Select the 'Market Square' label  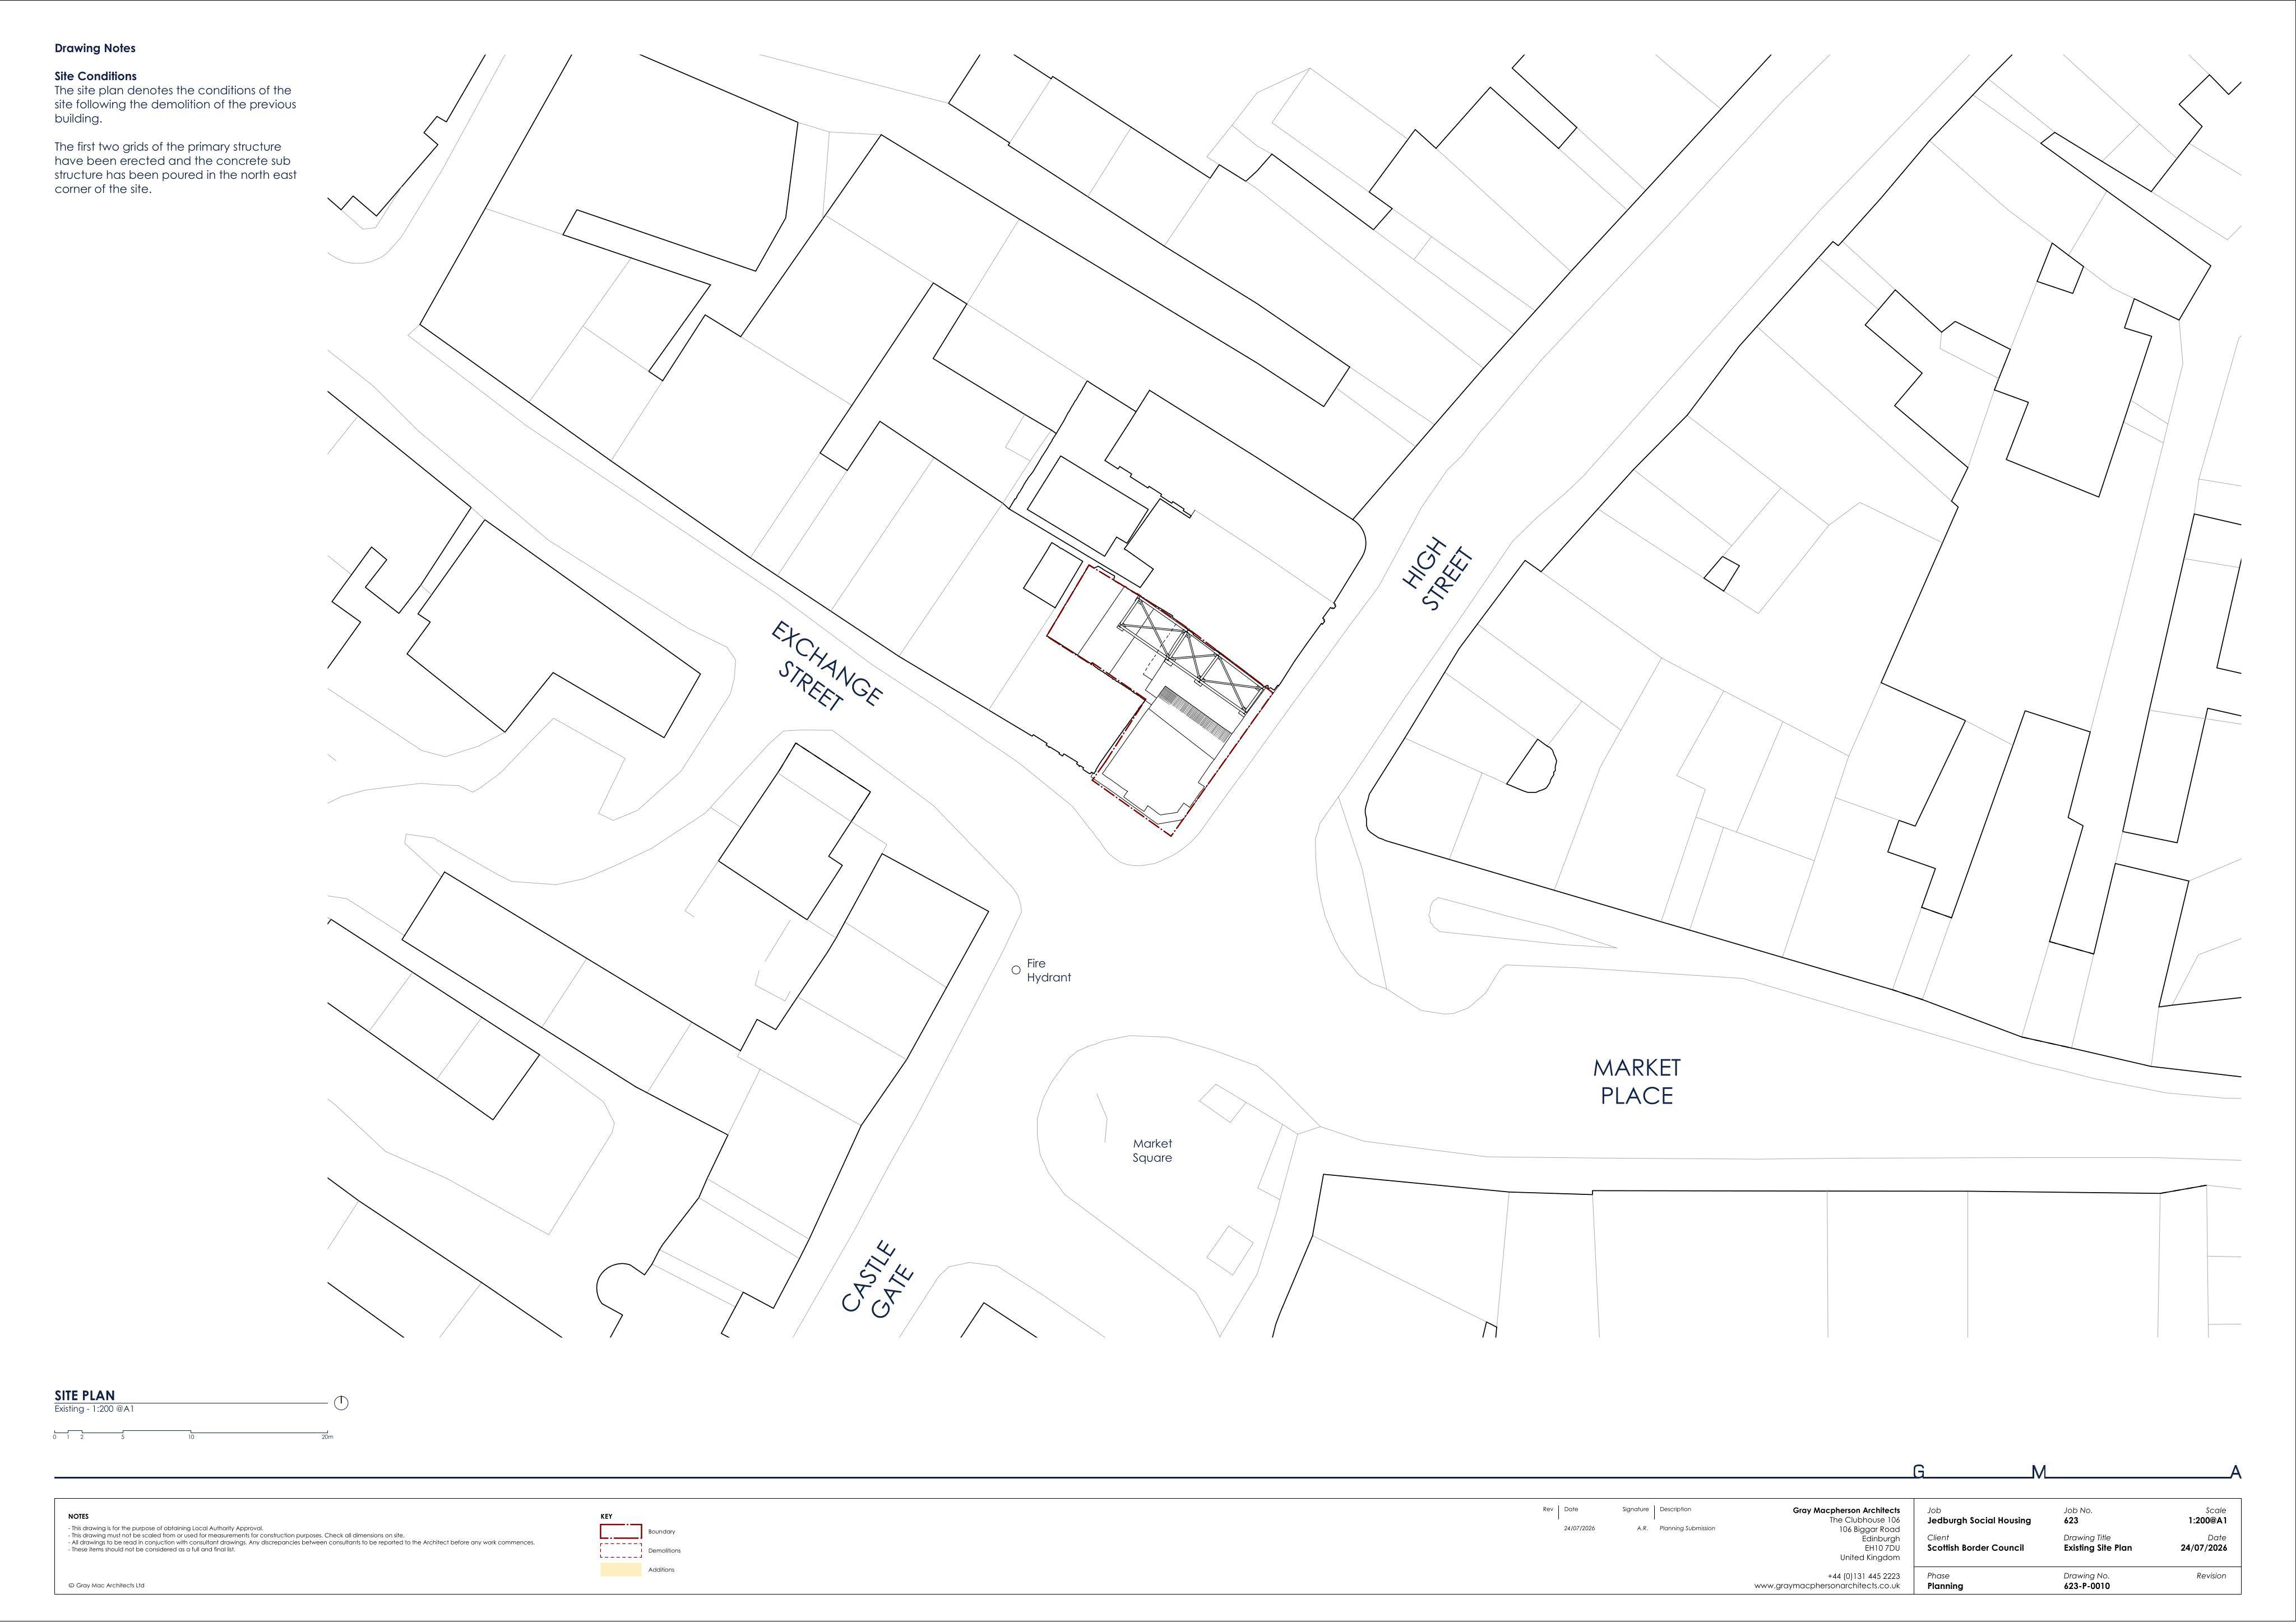coord(1152,1150)
